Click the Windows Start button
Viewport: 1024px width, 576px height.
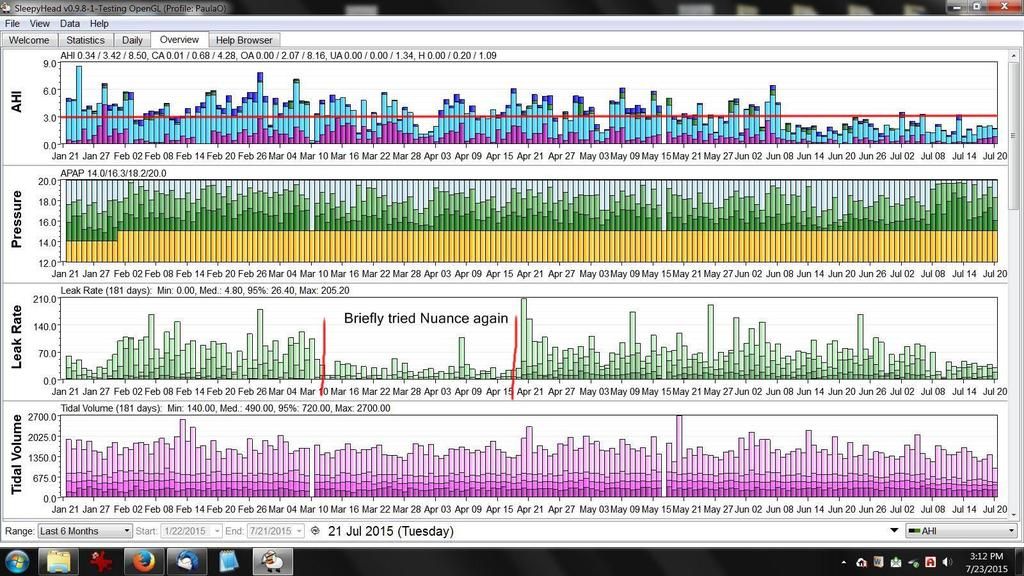(x=17, y=561)
